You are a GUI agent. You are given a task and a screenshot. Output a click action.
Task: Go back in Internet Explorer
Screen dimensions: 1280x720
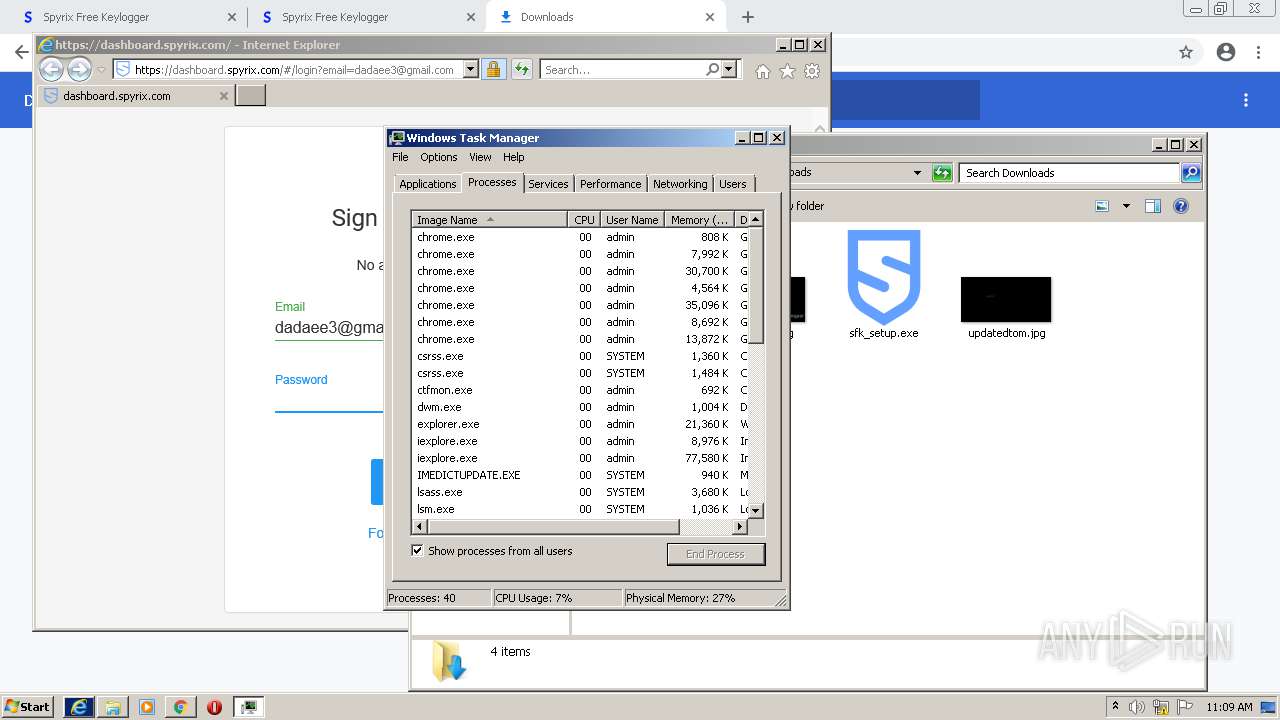[x=51, y=69]
